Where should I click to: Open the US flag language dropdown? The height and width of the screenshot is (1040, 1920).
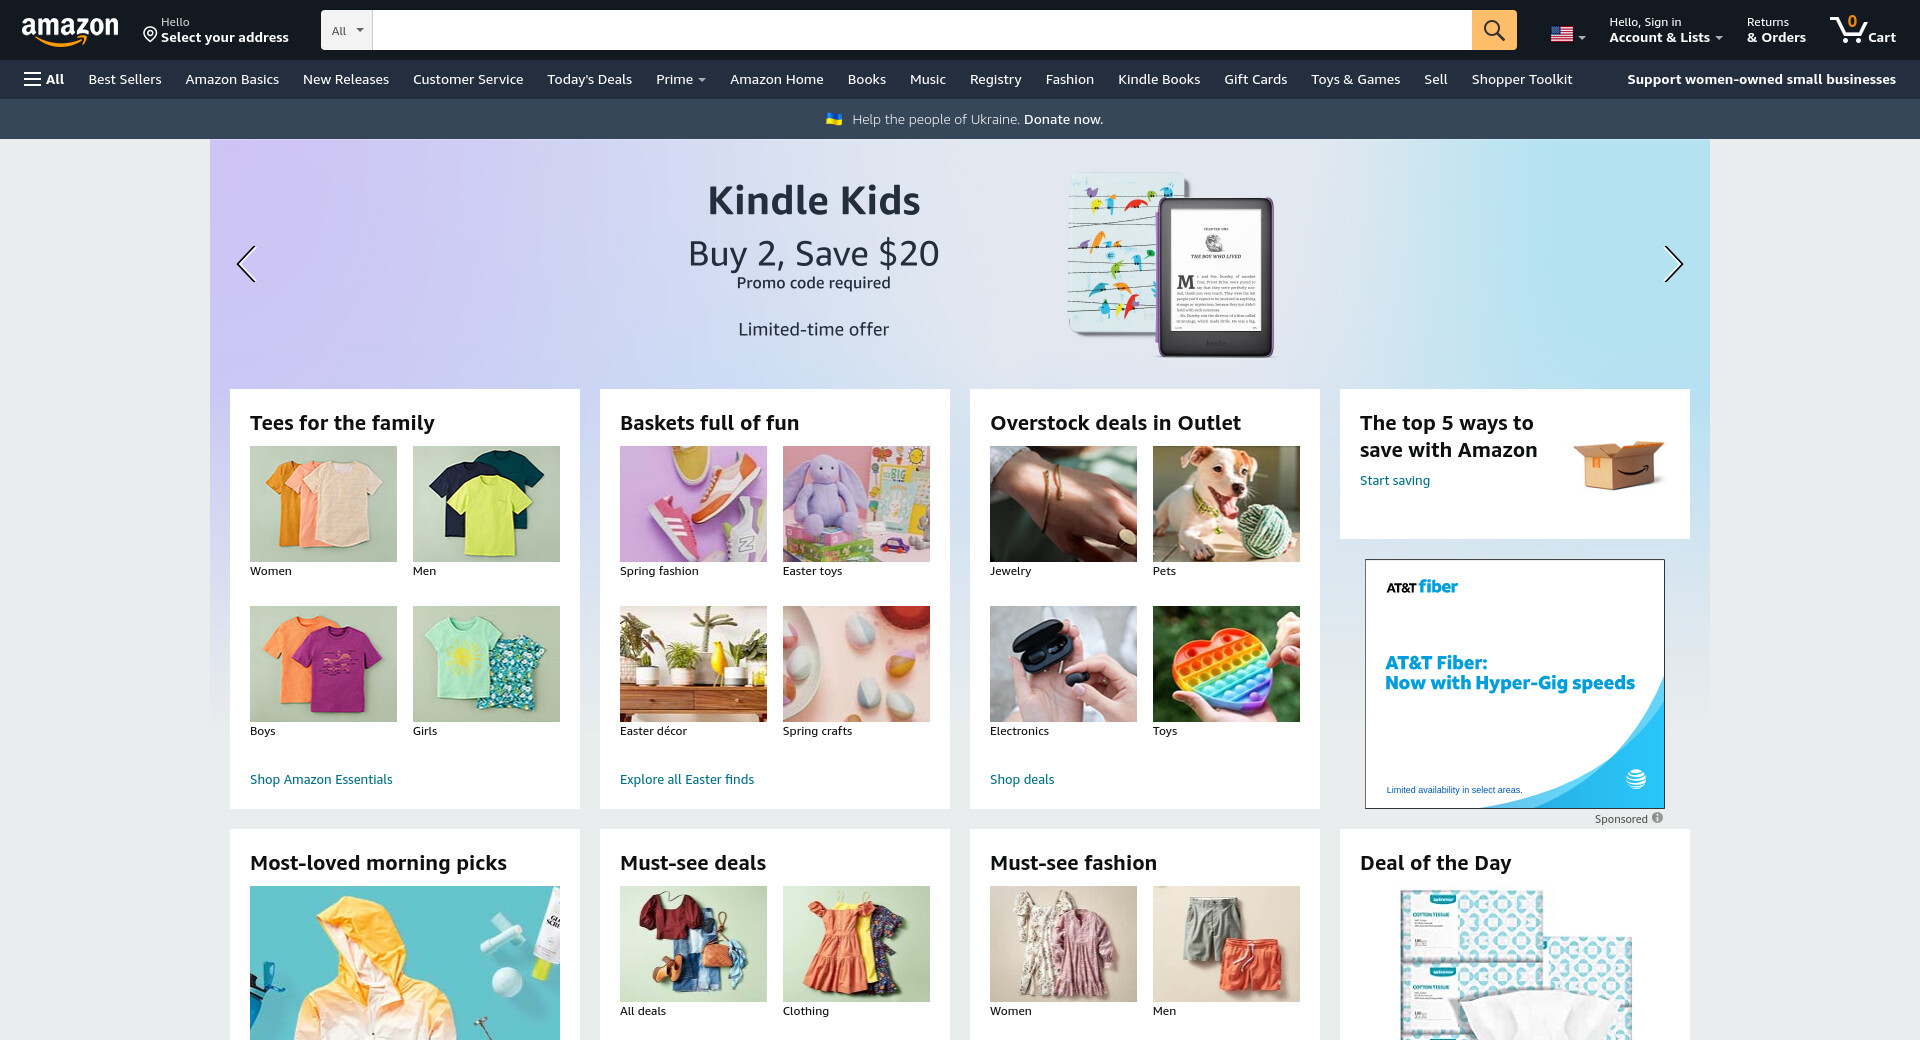(1568, 34)
